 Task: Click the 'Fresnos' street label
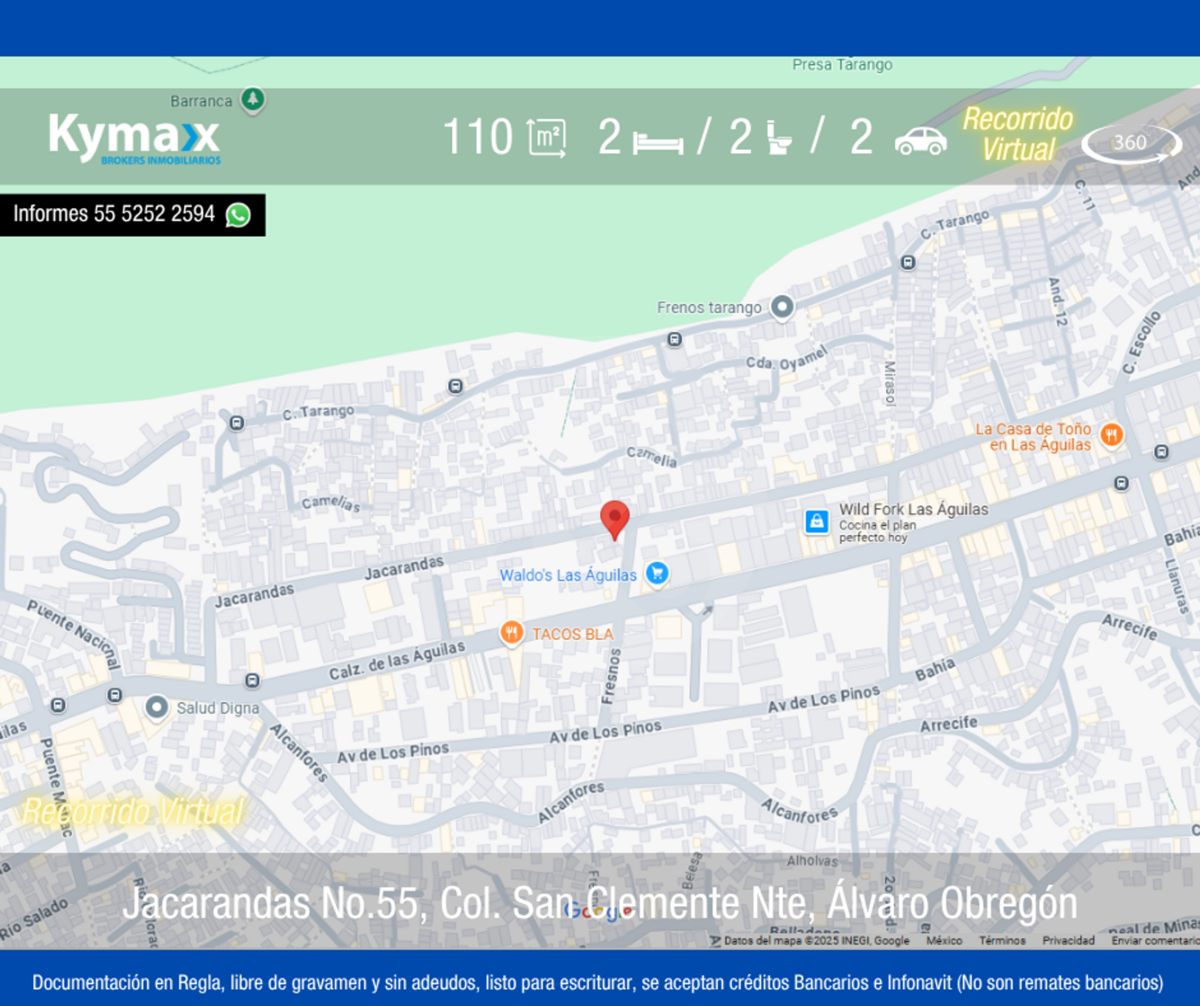[x=612, y=676]
